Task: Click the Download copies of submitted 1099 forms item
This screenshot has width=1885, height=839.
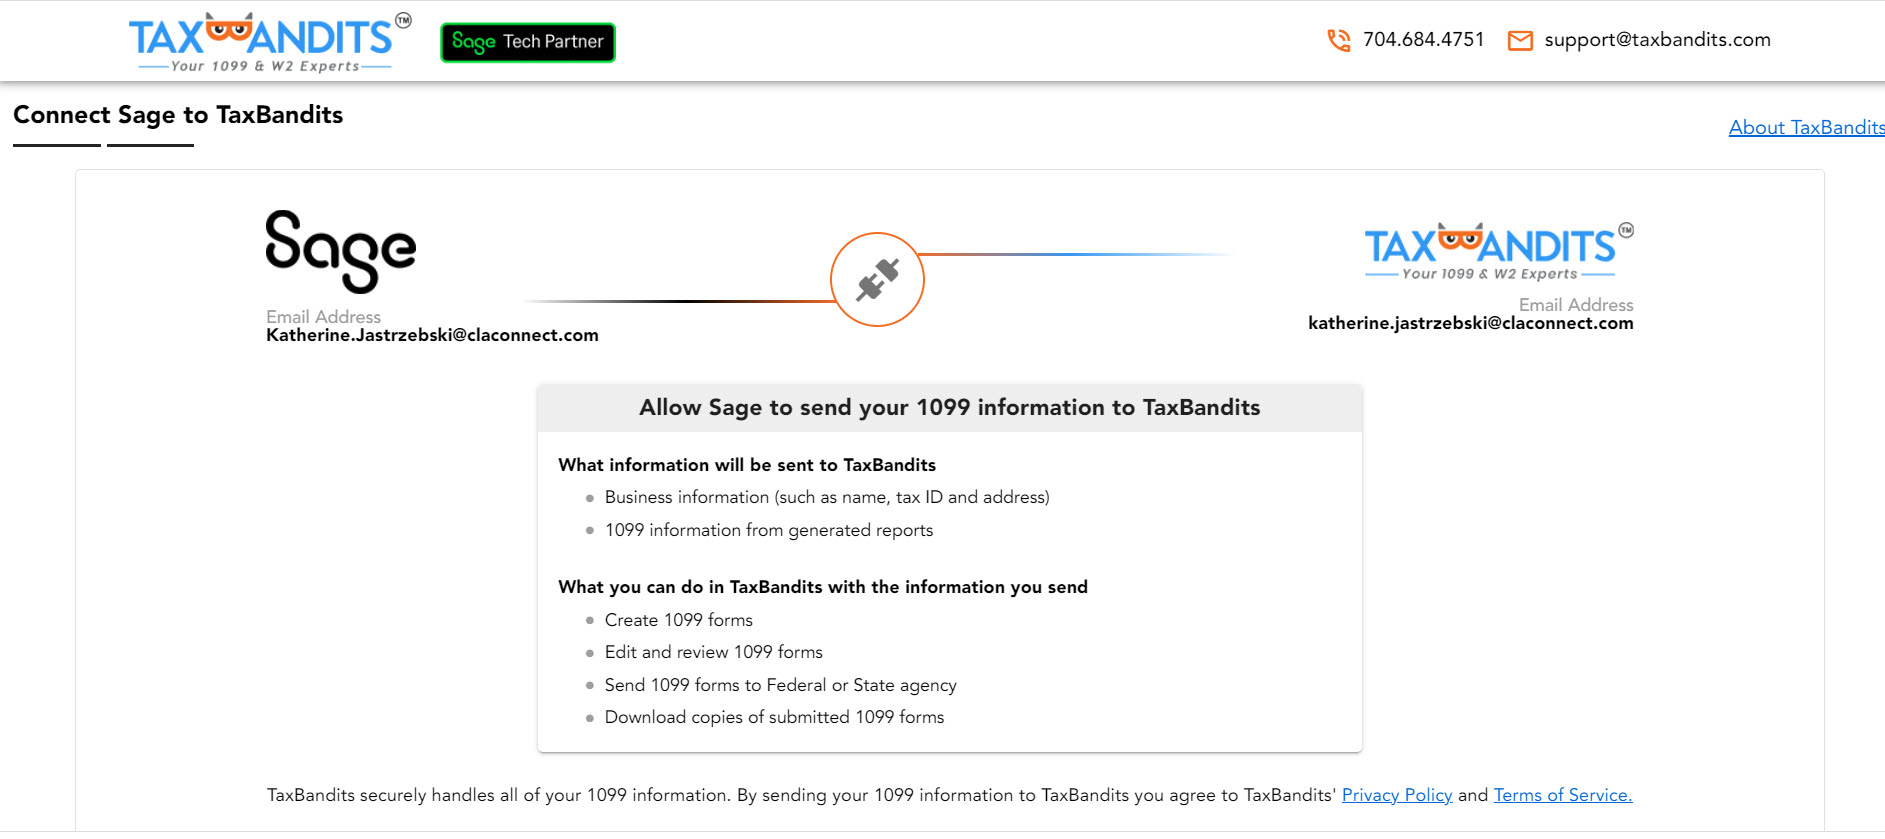Action: pyautogui.click(x=774, y=717)
